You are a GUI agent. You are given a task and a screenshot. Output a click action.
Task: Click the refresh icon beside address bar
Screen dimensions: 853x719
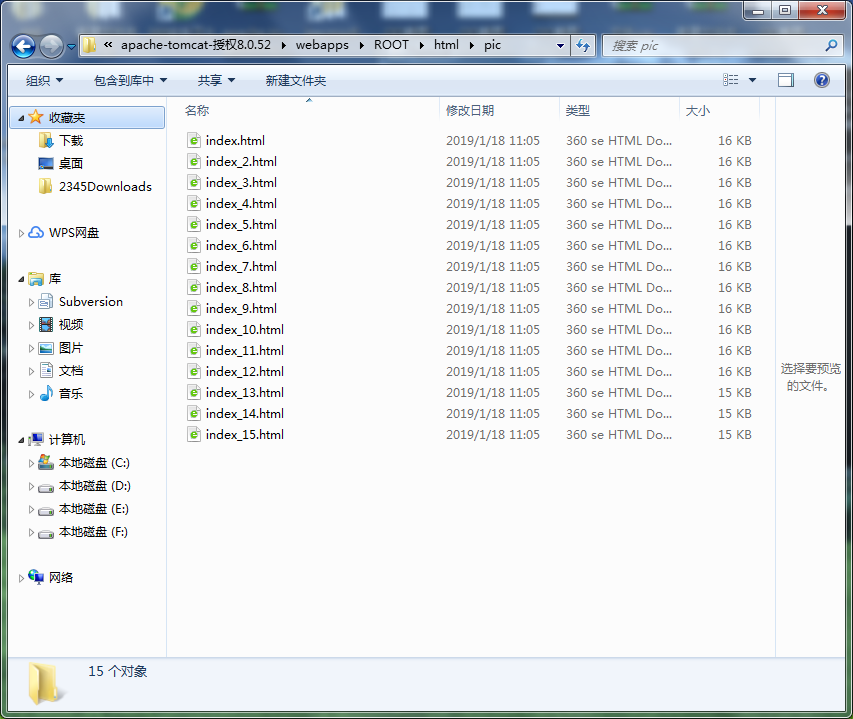pyautogui.click(x=583, y=46)
